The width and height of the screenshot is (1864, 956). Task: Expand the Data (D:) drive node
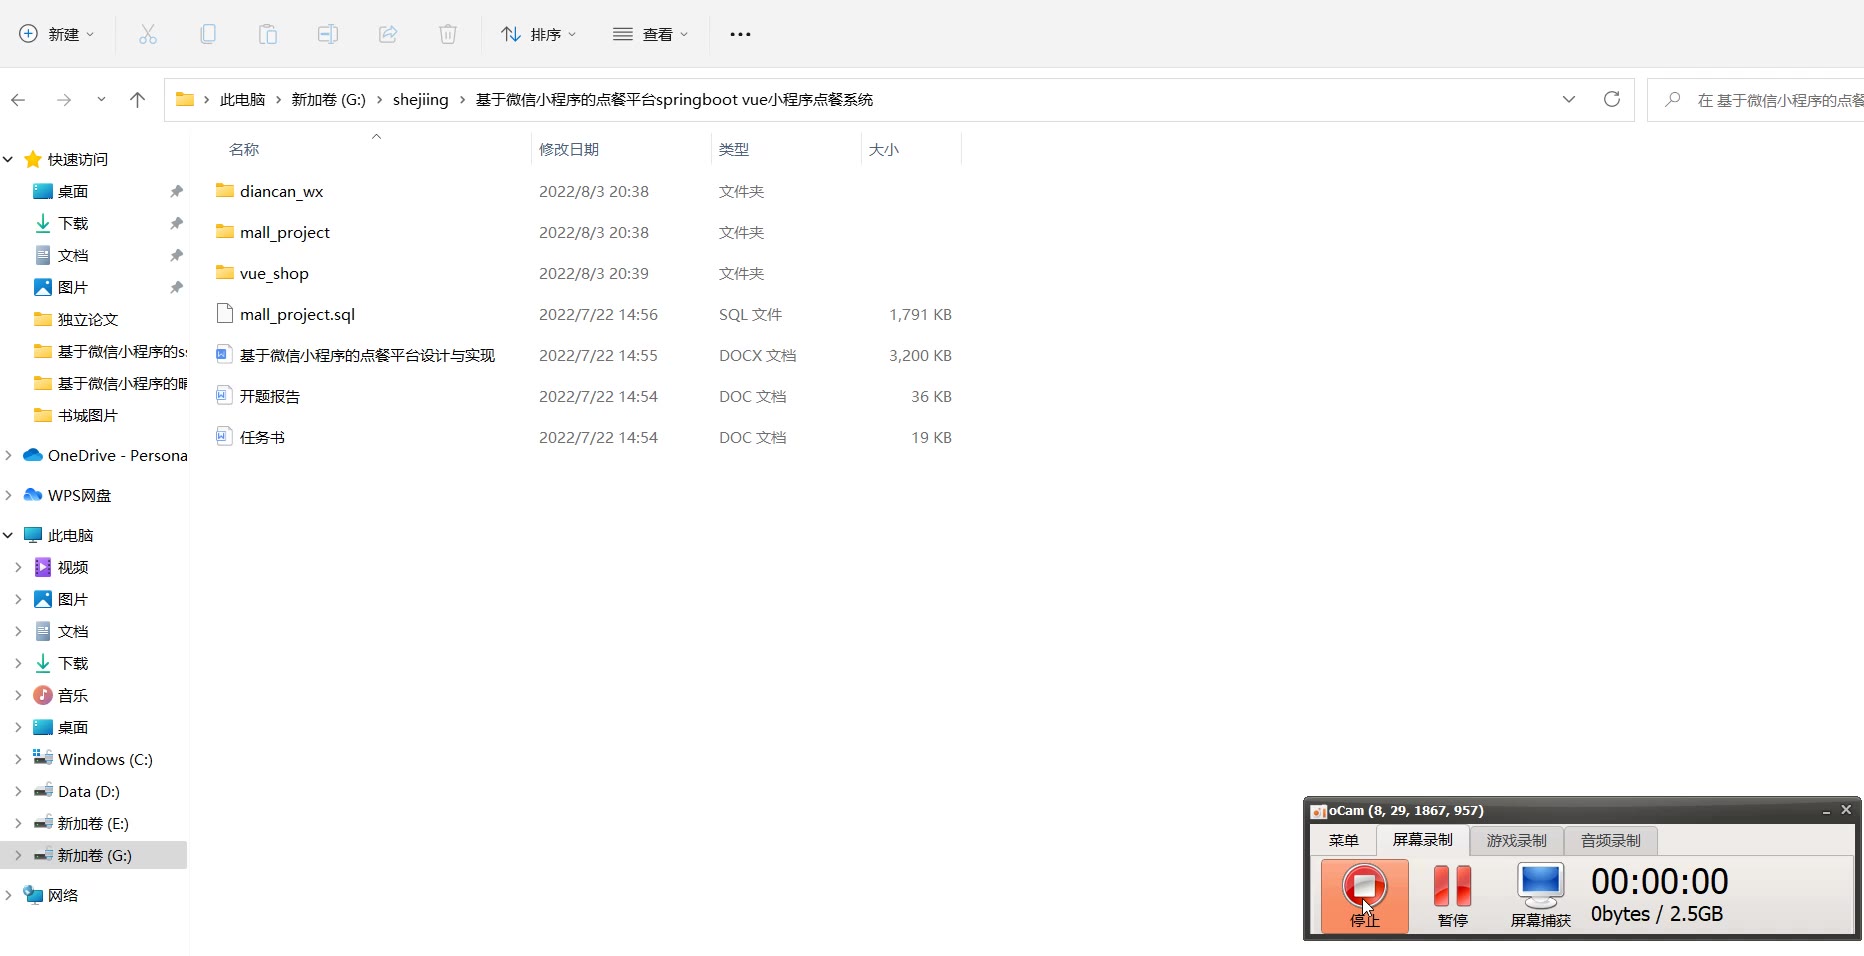pyautogui.click(x=18, y=791)
